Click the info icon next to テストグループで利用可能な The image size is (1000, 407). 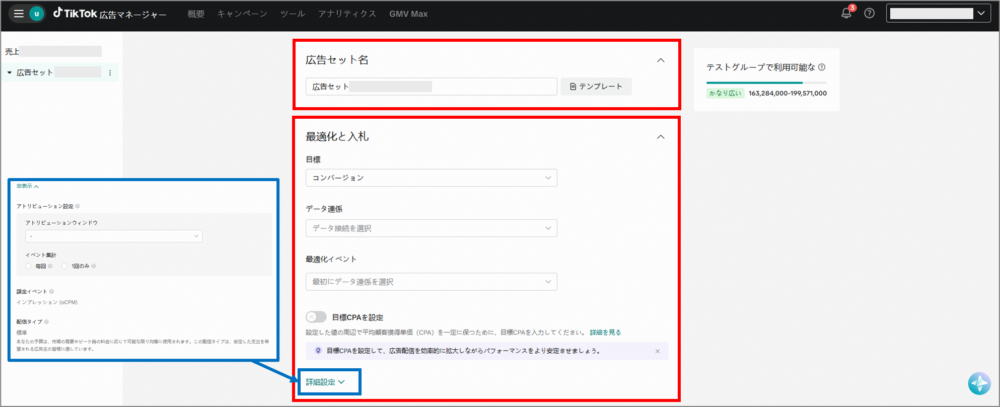(822, 68)
